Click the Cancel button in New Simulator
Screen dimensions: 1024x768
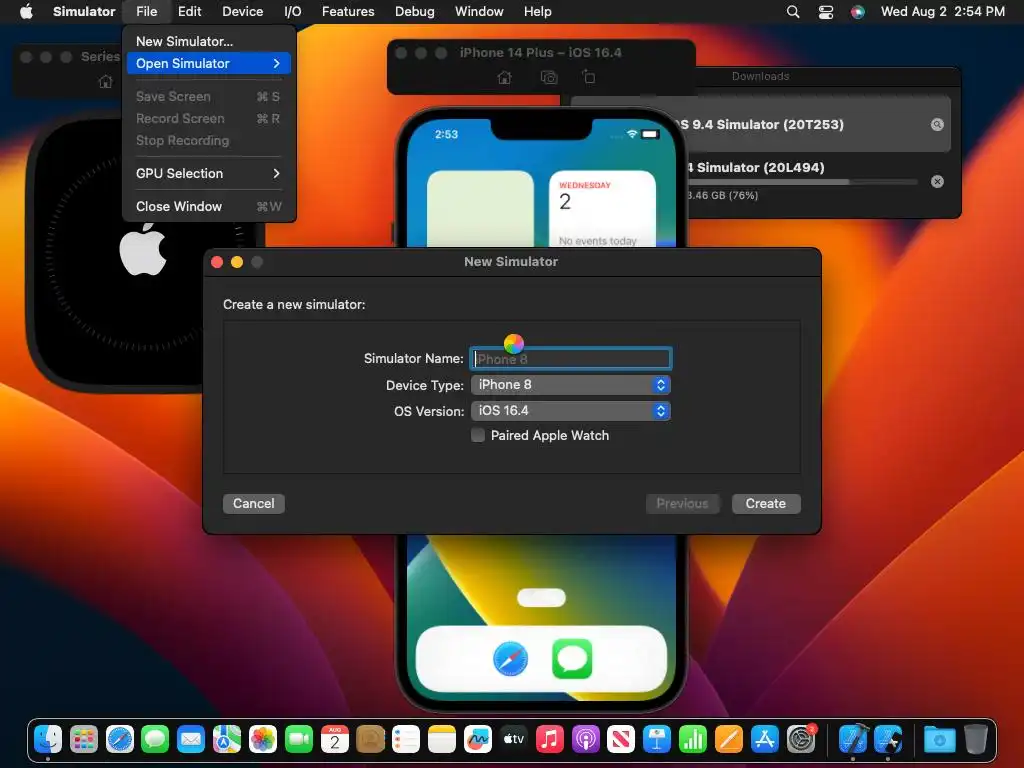(253, 504)
